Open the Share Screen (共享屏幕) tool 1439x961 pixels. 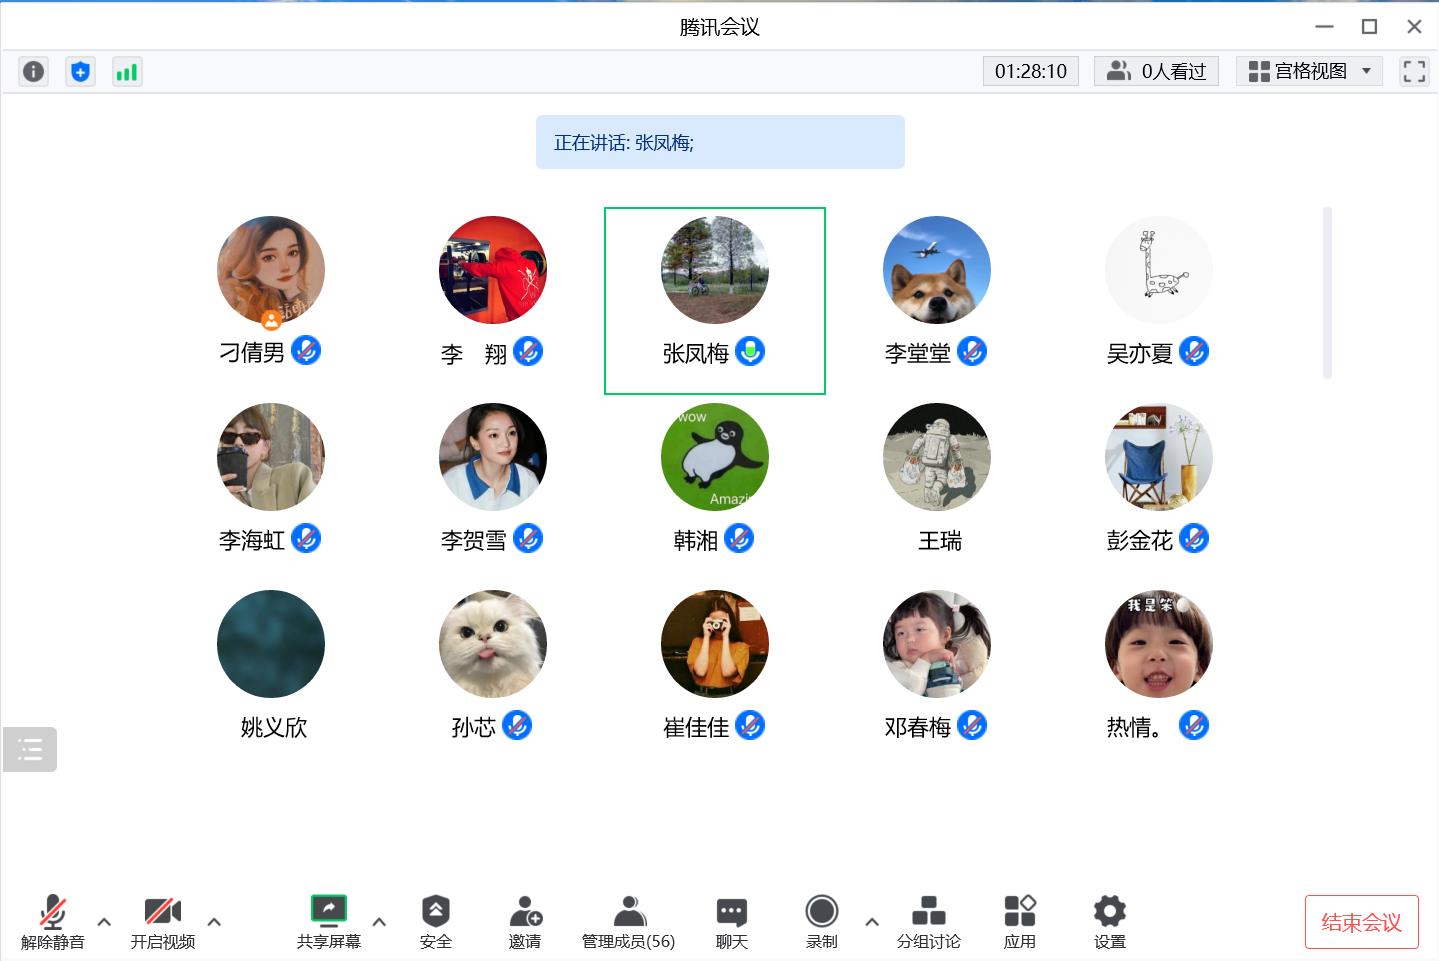pyautogui.click(x=328, y=921)
